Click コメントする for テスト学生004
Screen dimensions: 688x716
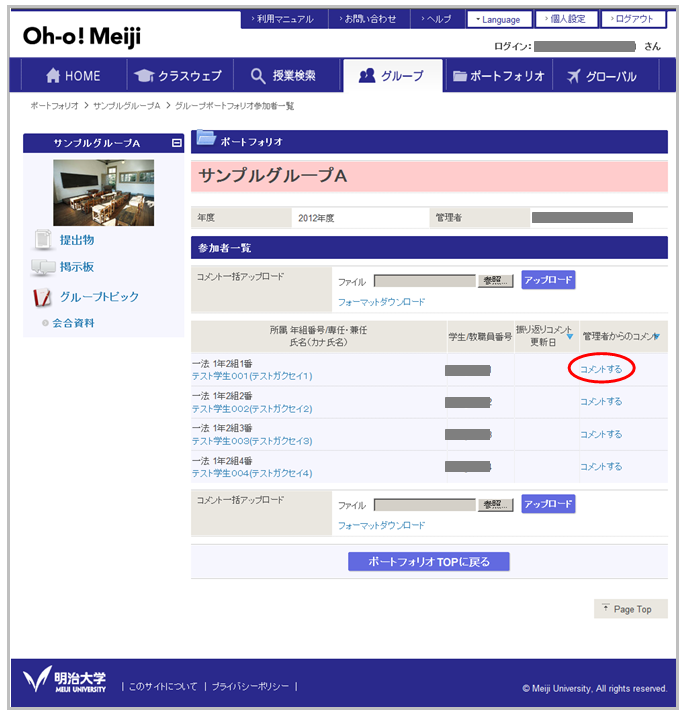(x=601, y=467)
